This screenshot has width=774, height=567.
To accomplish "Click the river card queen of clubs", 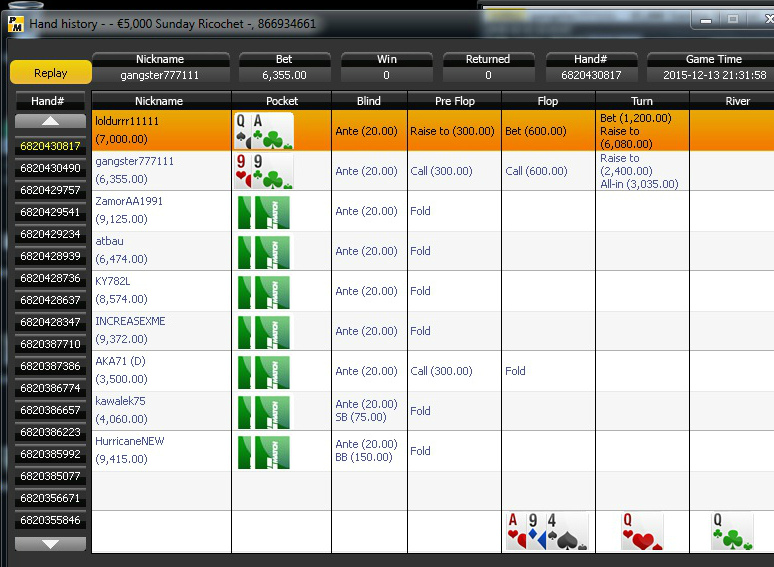I will tap(733, 531).
